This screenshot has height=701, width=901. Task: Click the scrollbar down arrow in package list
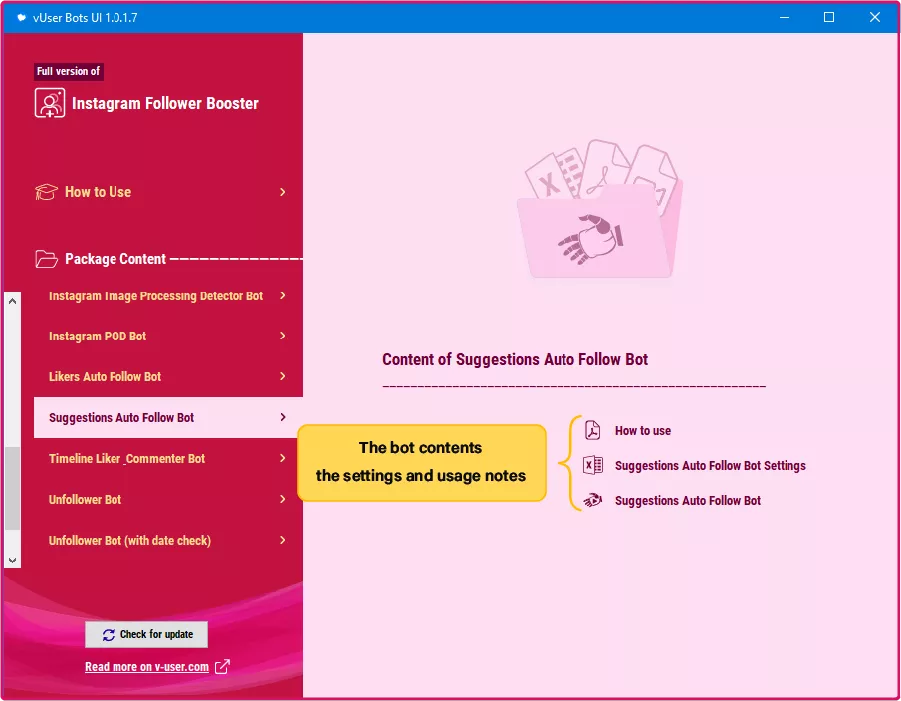(13, 560)
